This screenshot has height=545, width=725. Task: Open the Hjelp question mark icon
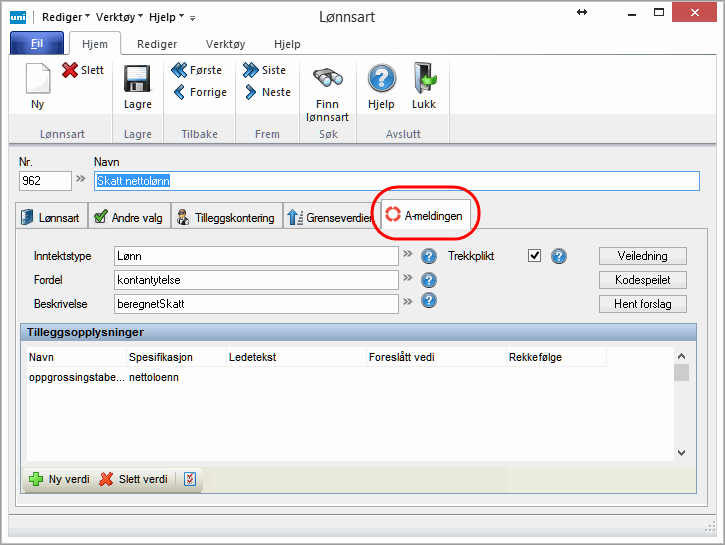[381, 80]
